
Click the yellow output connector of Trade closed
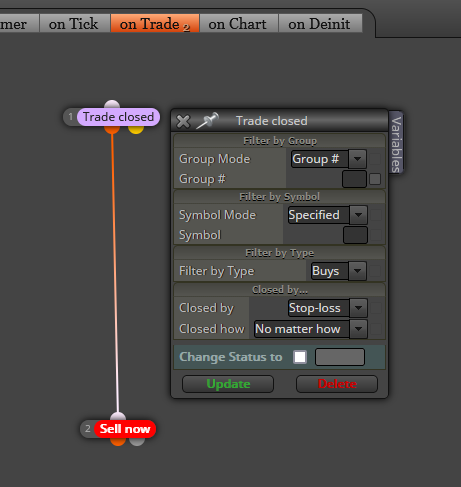click(136, 129)
